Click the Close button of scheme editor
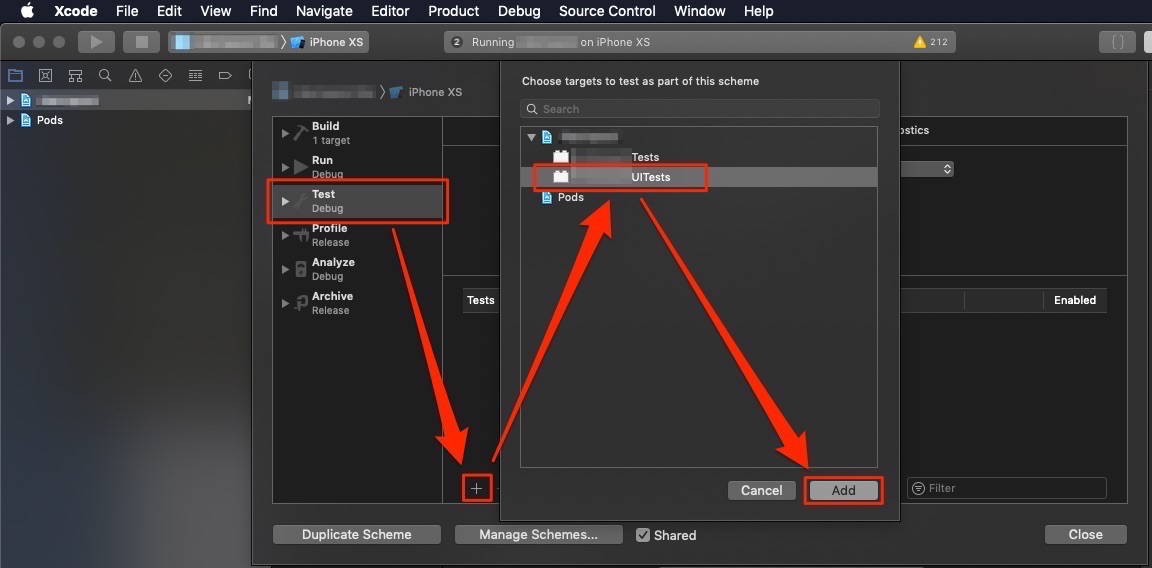1152x568 pixels. click(x=1085, y=534)
